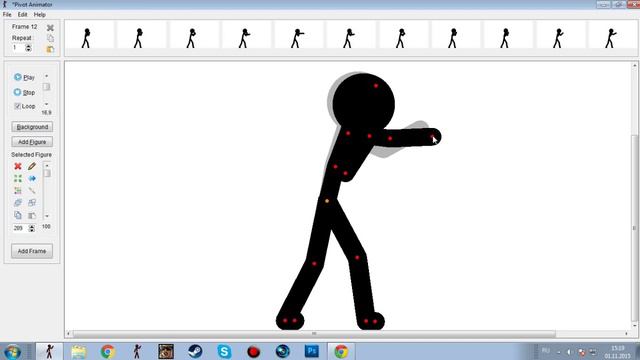The height and width of the screenshot is (360, 640).
Task: Click the playback speed slider handle
Action: click(x=47, y=87)
